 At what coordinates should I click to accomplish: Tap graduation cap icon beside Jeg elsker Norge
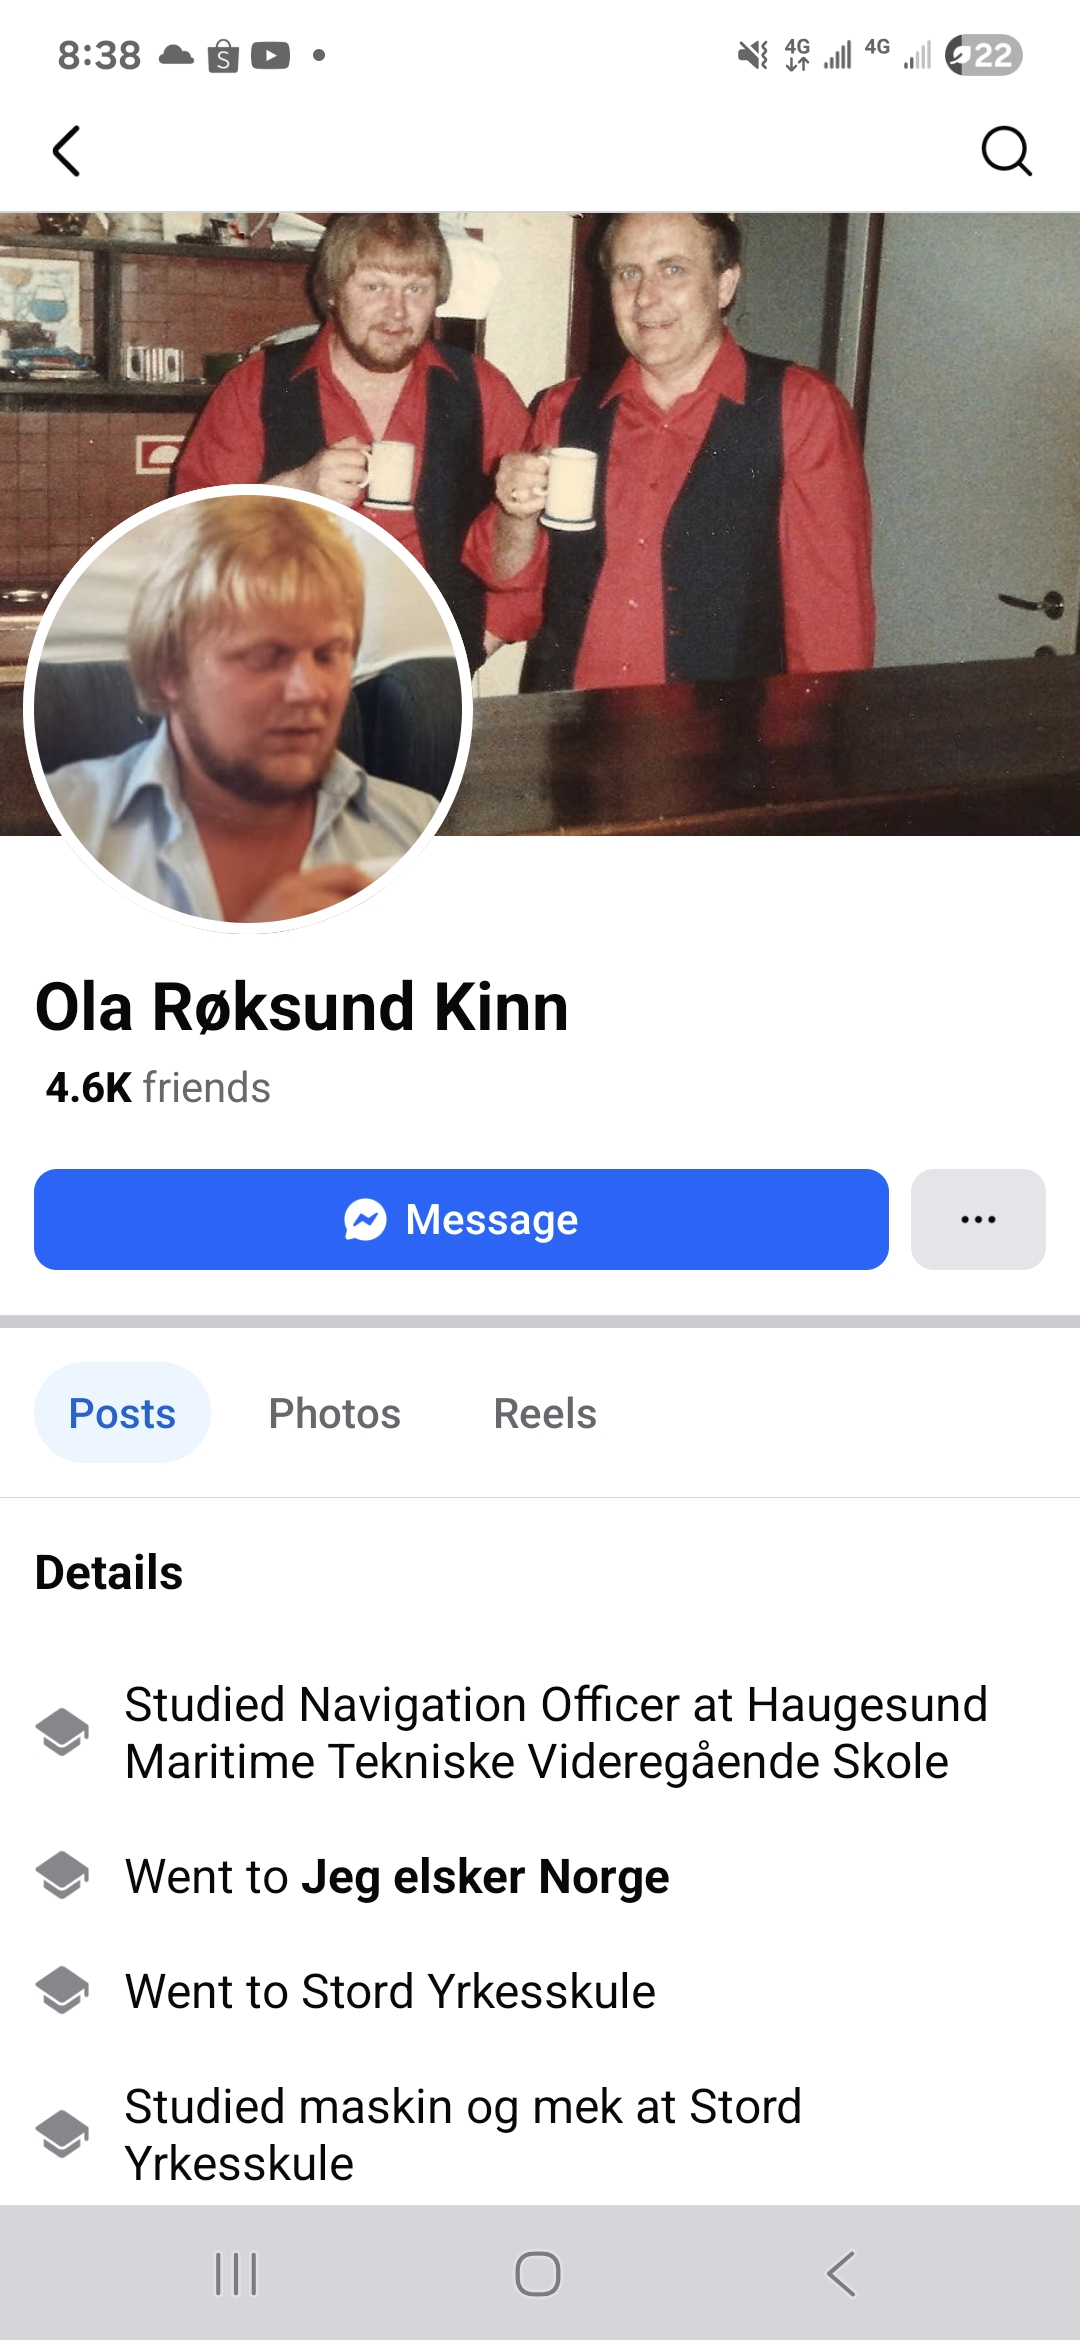tap(62, 1875)
